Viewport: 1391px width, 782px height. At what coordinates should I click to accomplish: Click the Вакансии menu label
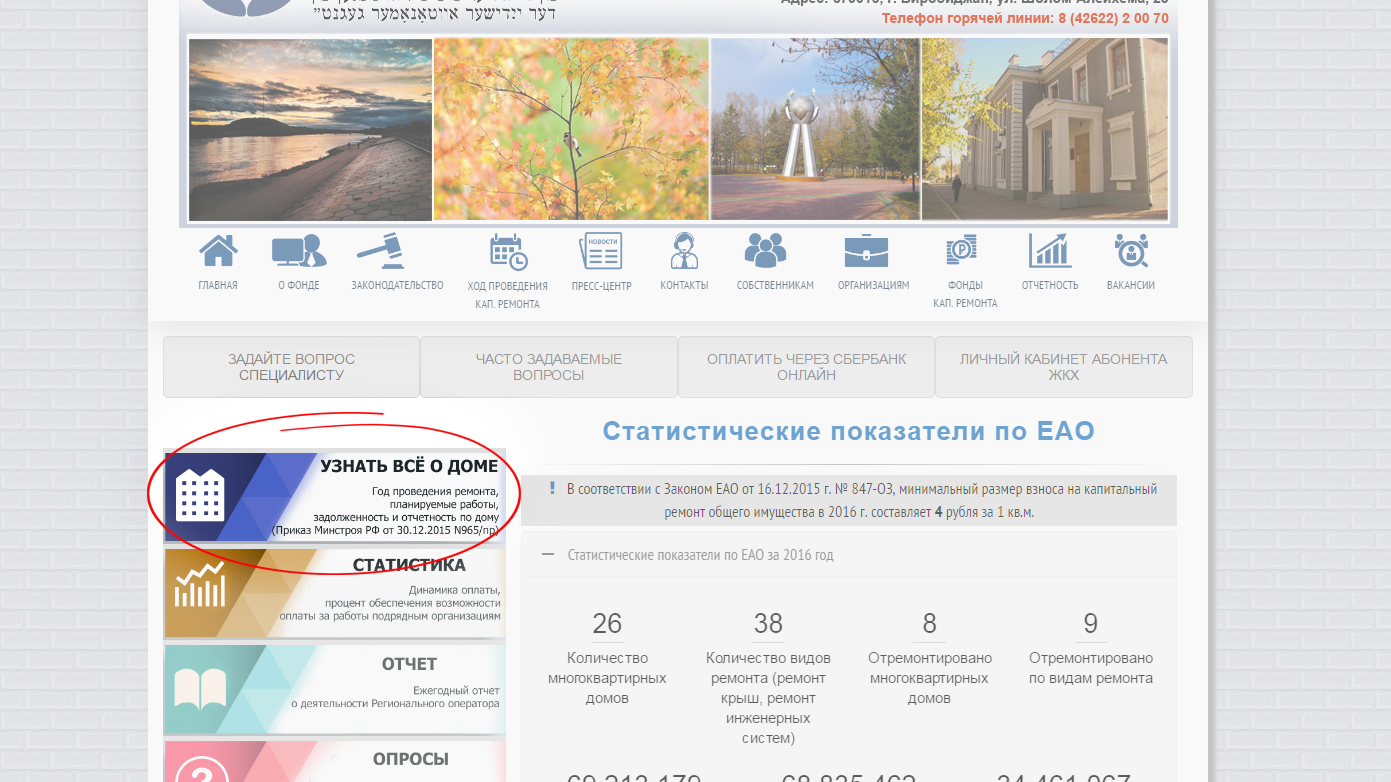[x=1131, y=285]
